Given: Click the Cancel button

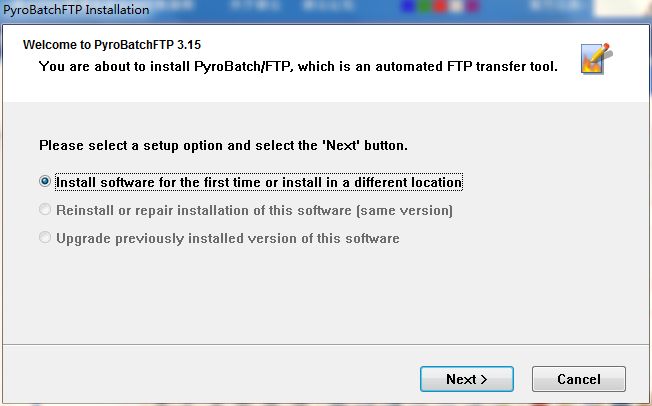Looking at the screenshot, I should (579, 379).
